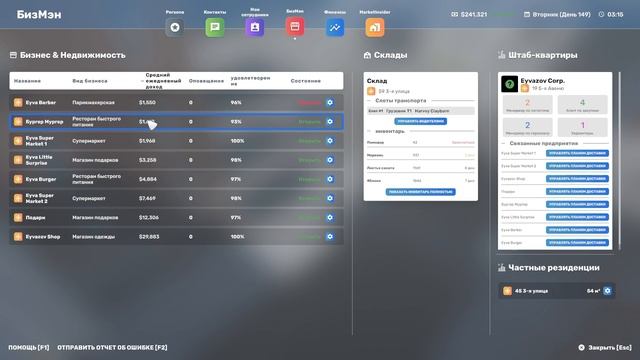The width and height of the screenshot is (640, 360).
Task: Open settings gear for Бургер Мургер
Action: tap(330, 122)
